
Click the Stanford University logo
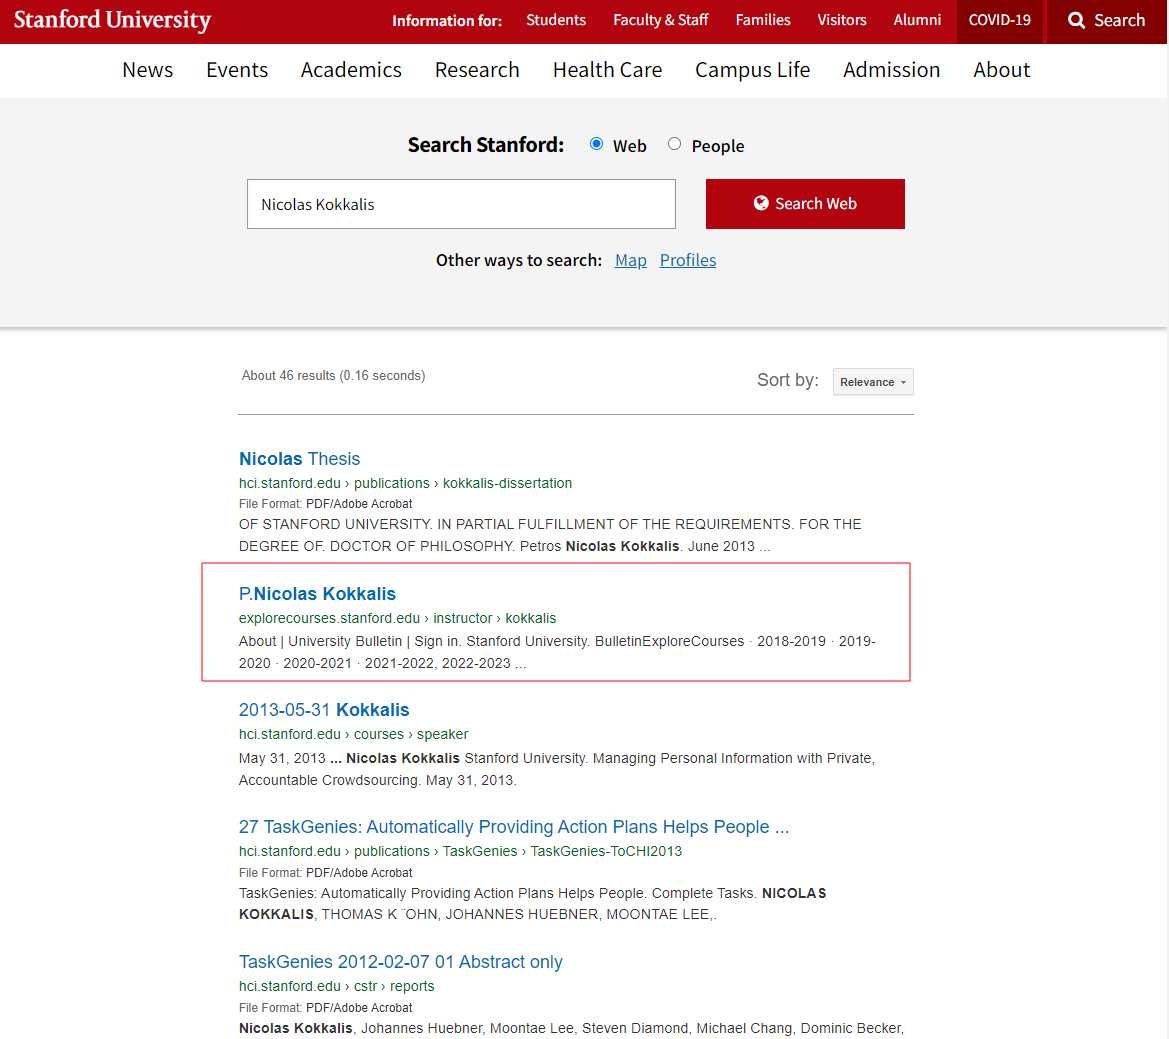tap(113, 20)
